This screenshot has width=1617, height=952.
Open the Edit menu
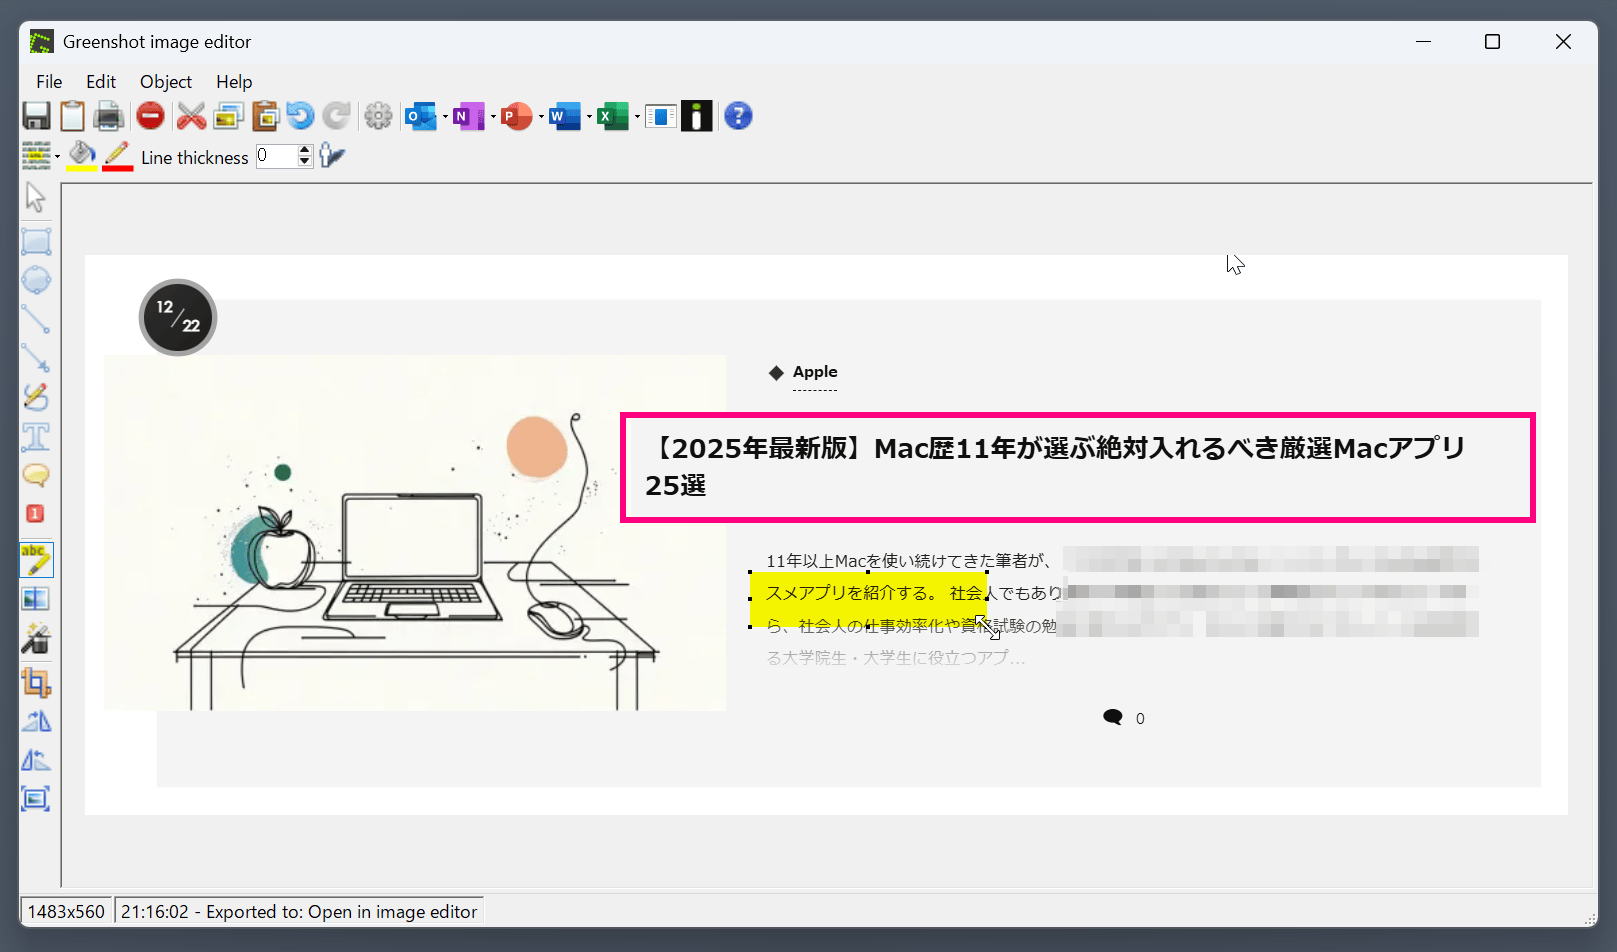tap(100, 81)
